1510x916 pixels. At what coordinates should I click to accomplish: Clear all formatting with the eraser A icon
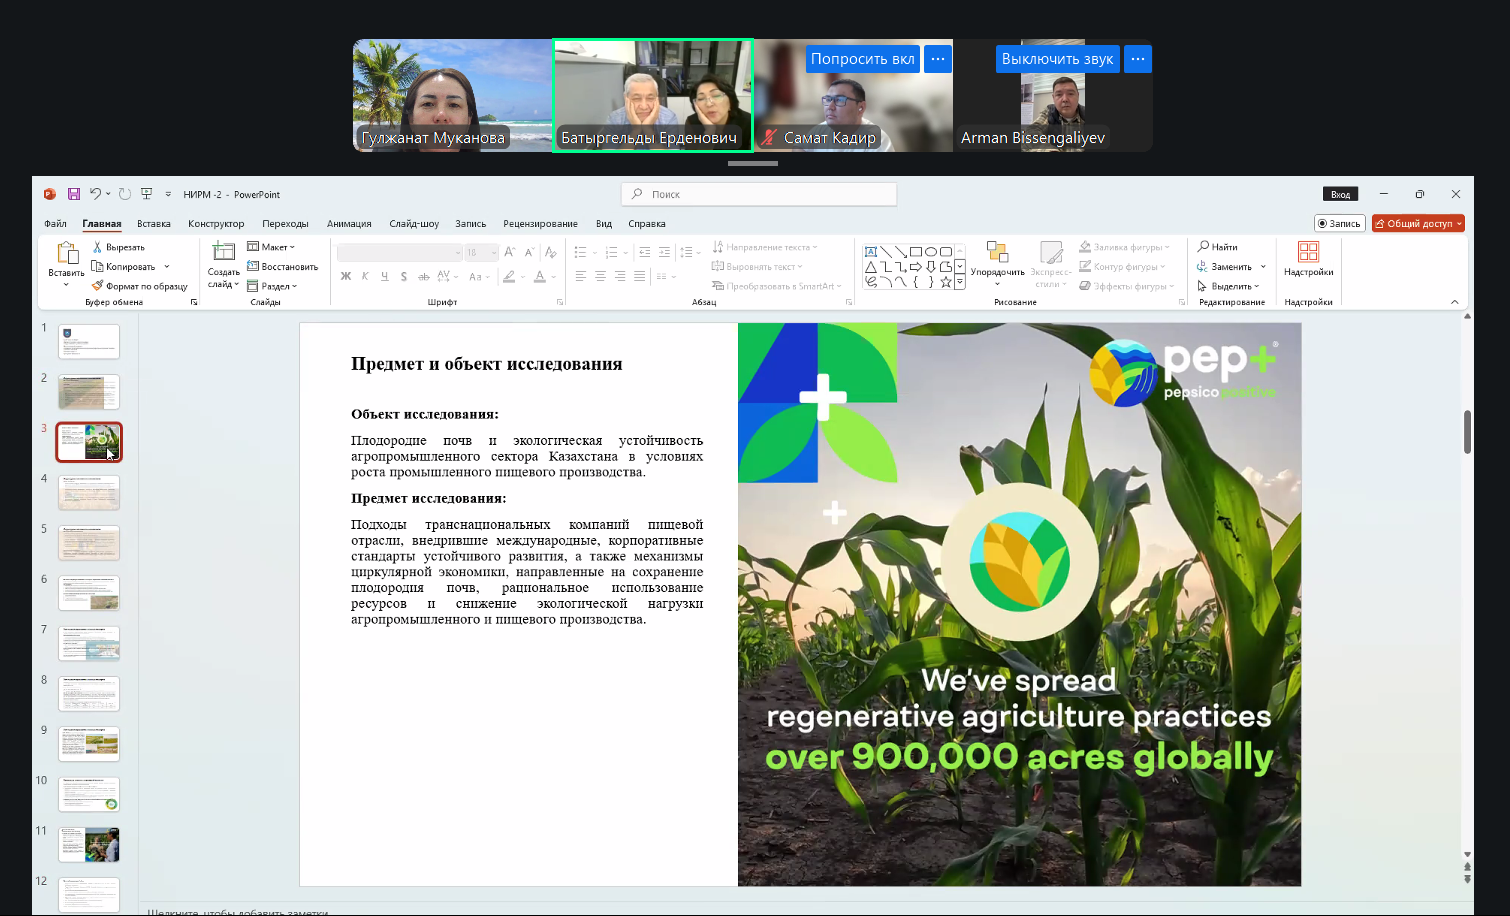tap(550, 253)
